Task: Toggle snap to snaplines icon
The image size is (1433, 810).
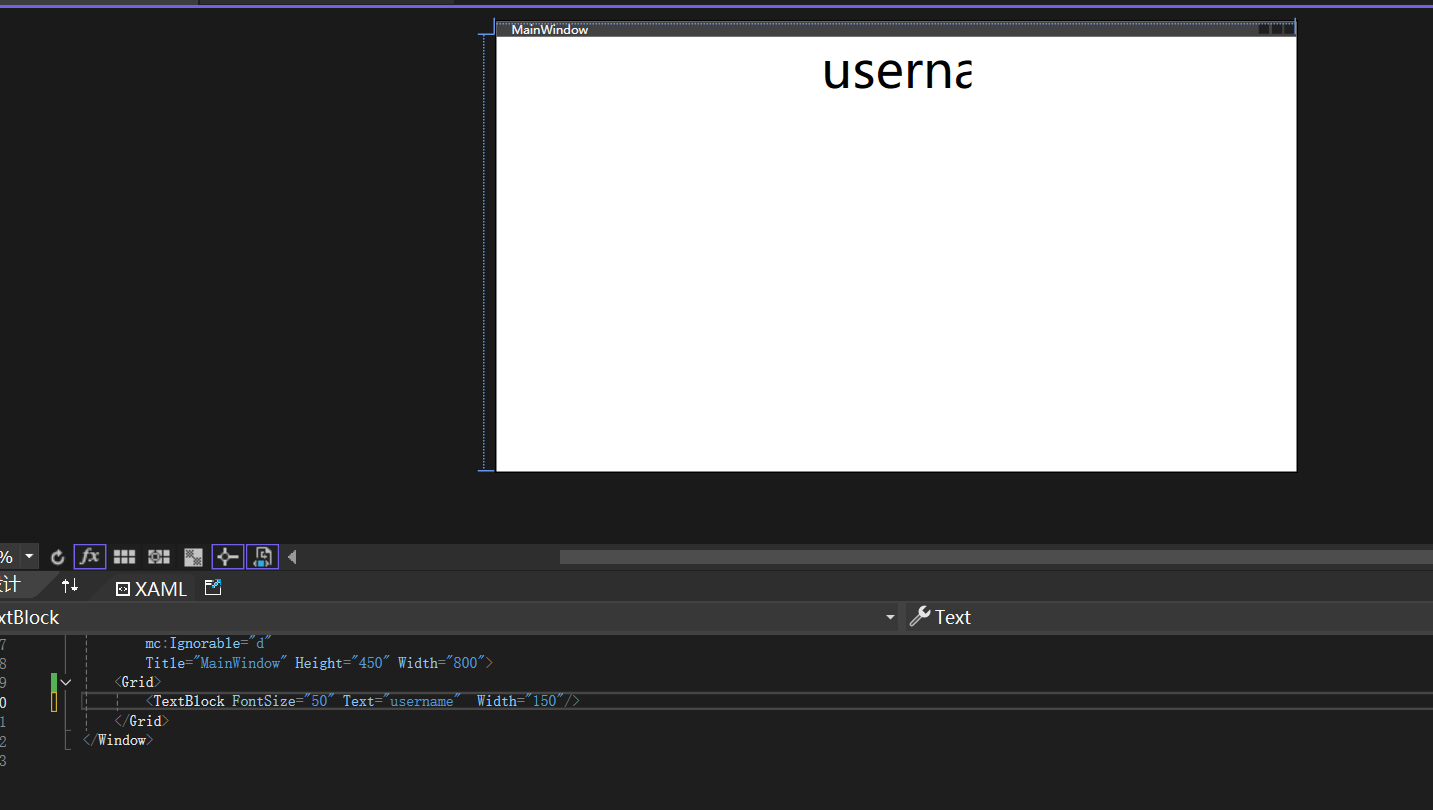Action: point(228,557)
